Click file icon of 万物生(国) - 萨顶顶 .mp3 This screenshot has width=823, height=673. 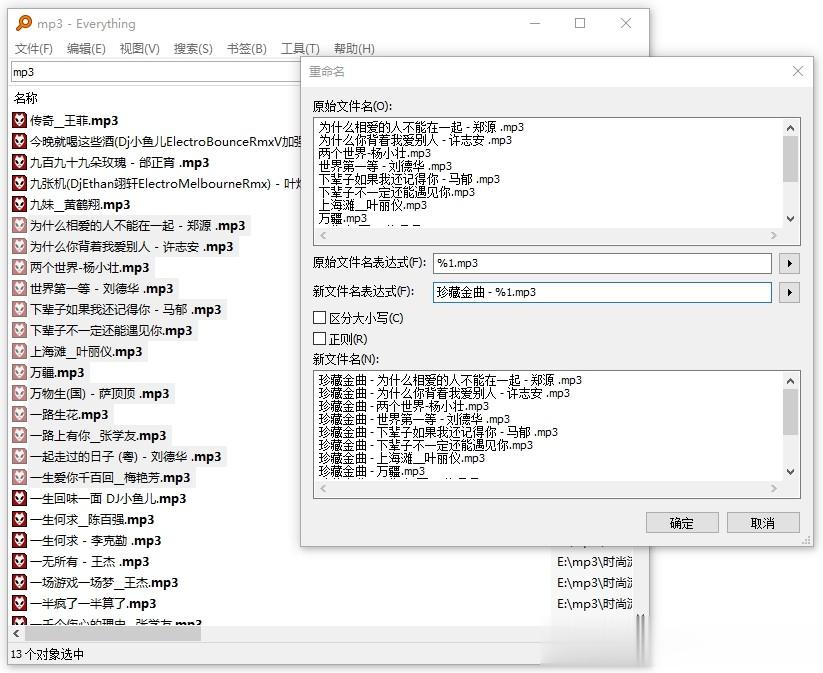click(19, 393)
